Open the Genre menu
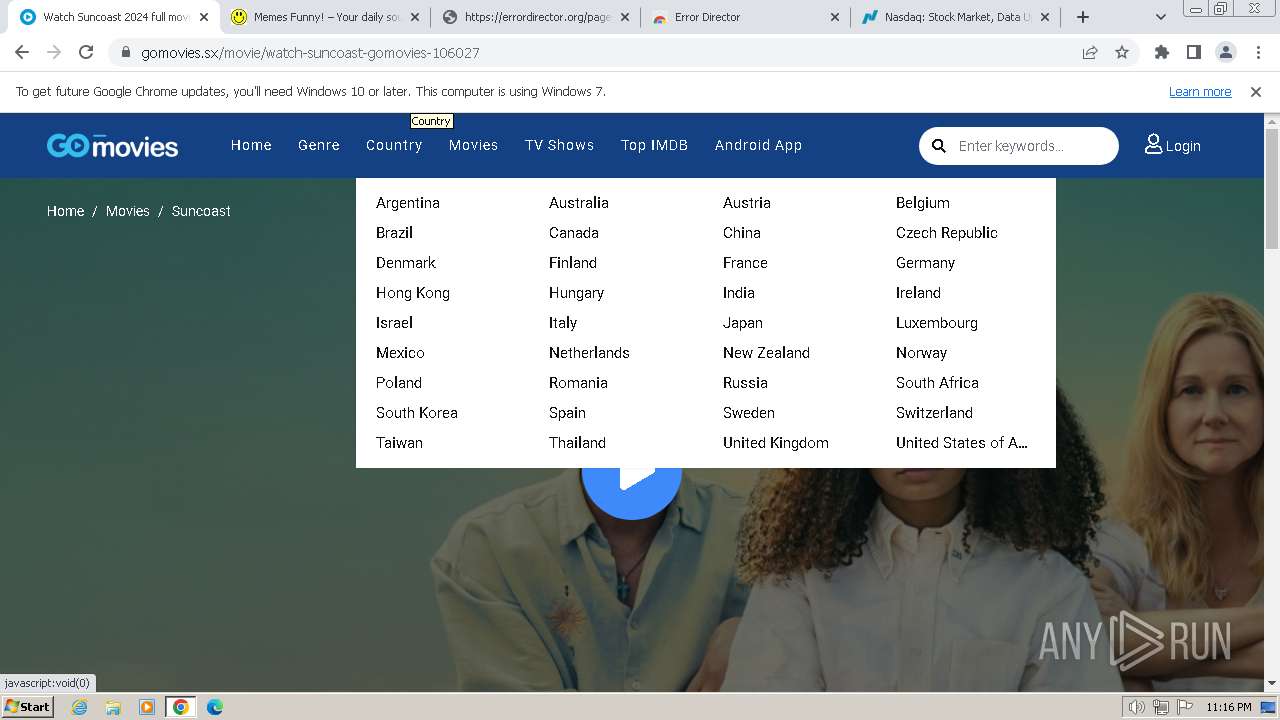Viewport: 1280px width, 720px height. (319, 145)
